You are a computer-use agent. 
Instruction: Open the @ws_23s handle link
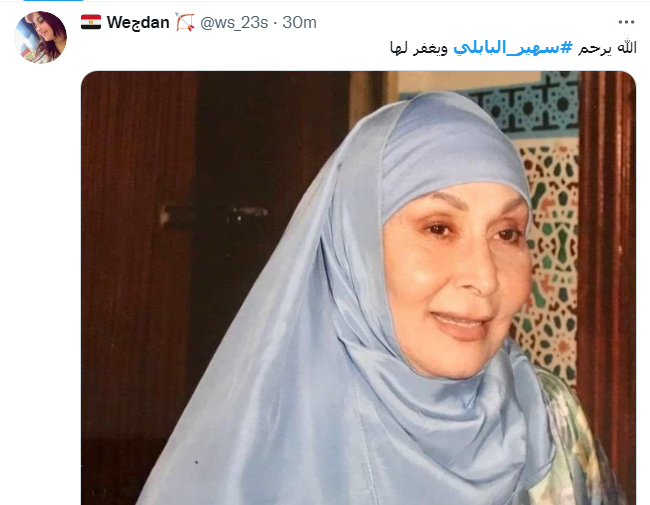pos(234,23)
